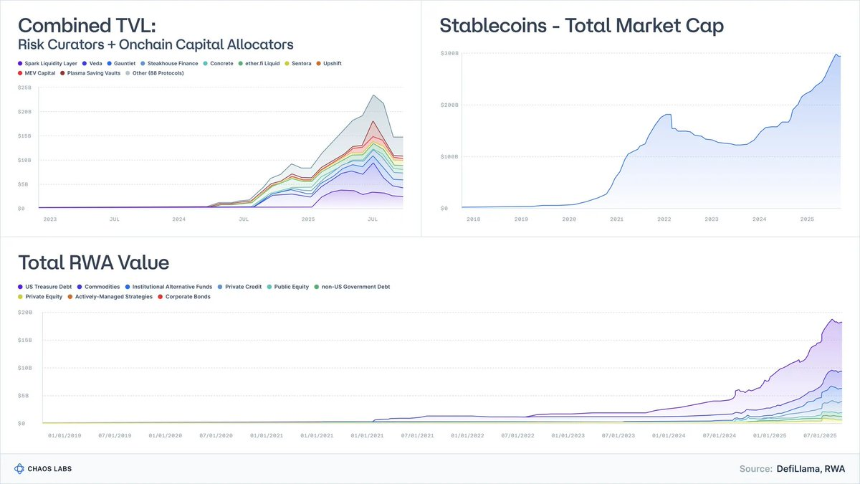Toggle the Gauntlet legend entry

(x=121, y=63)
